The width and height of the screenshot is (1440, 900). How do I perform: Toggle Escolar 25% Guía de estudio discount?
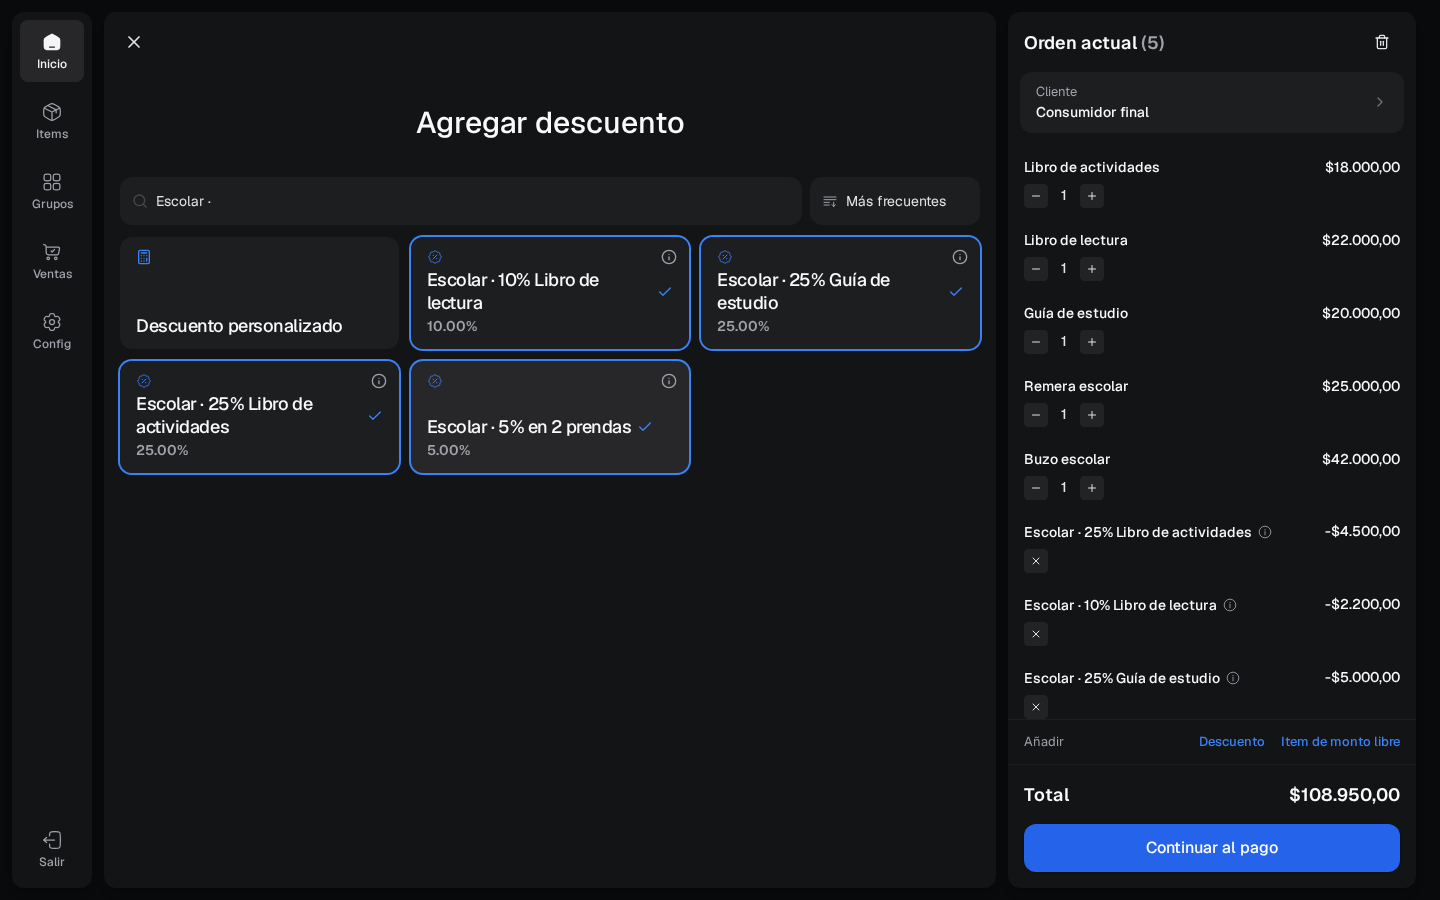840,293
